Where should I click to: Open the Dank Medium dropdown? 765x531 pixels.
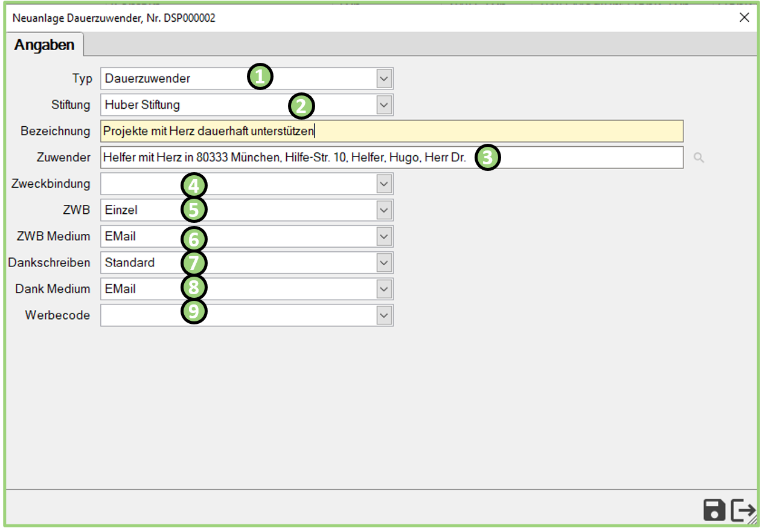384,289
